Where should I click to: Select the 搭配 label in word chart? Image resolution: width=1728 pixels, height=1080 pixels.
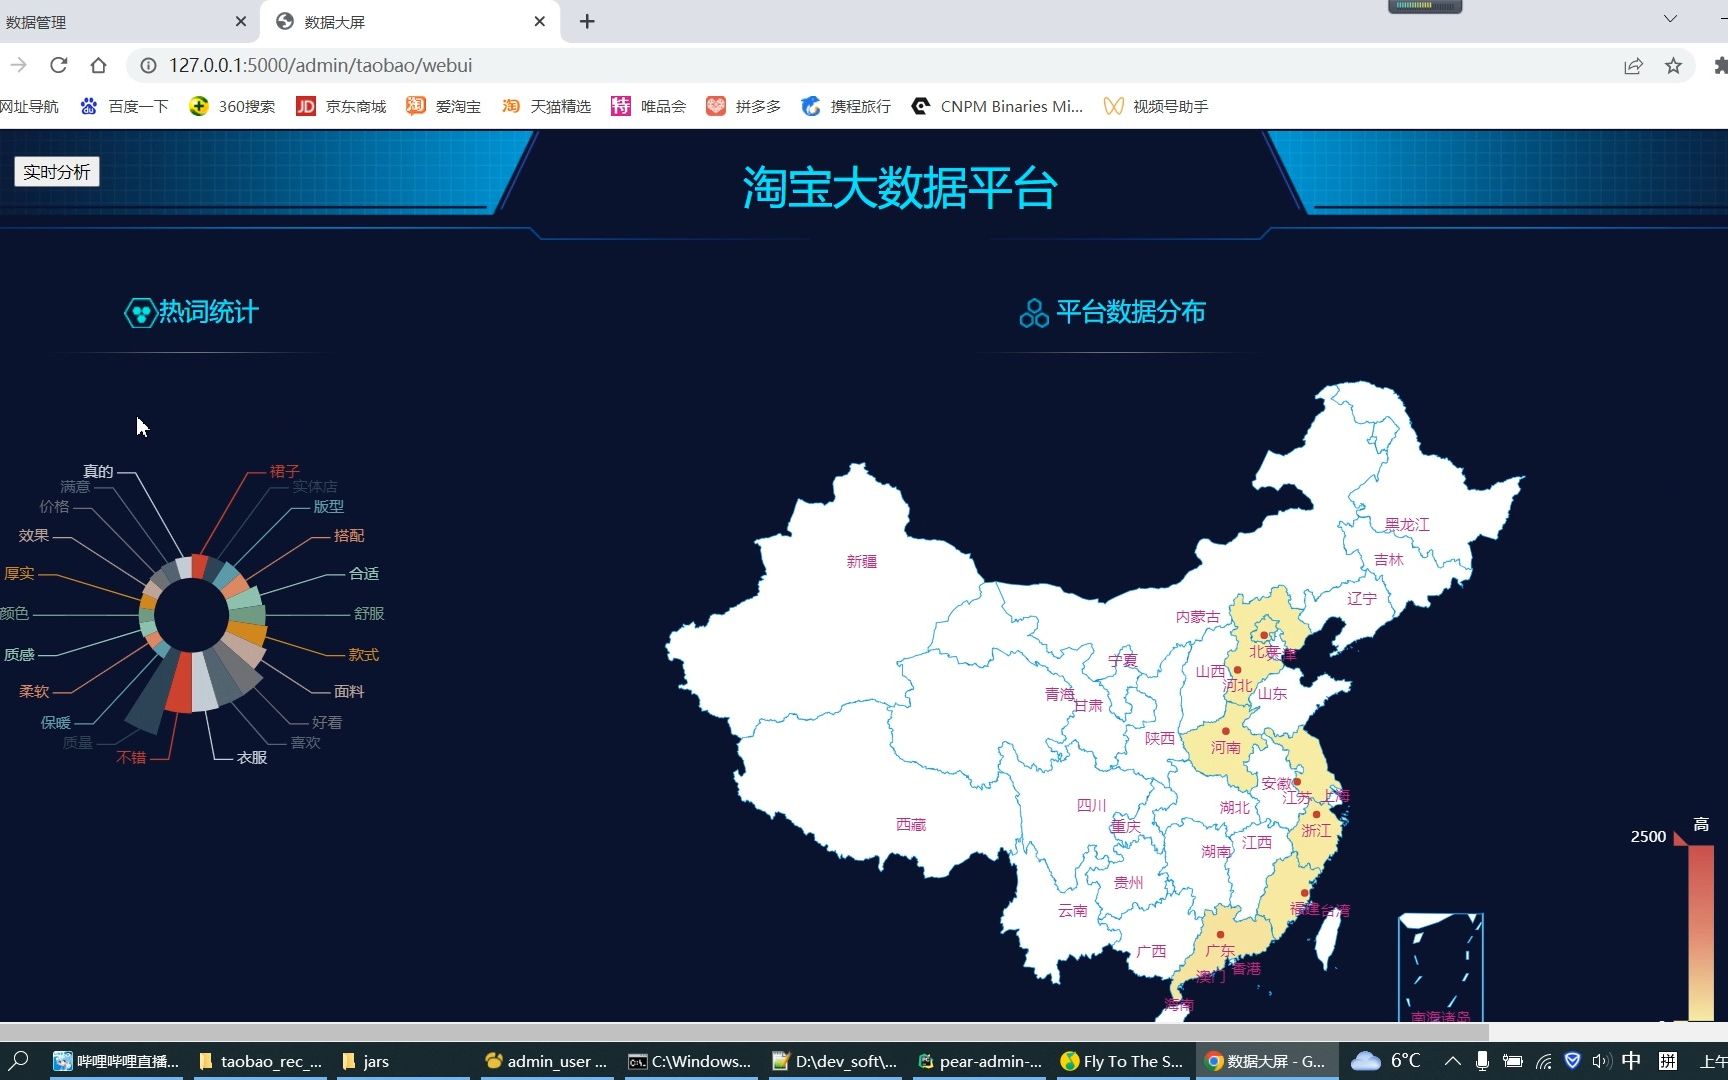pos(348,536)
